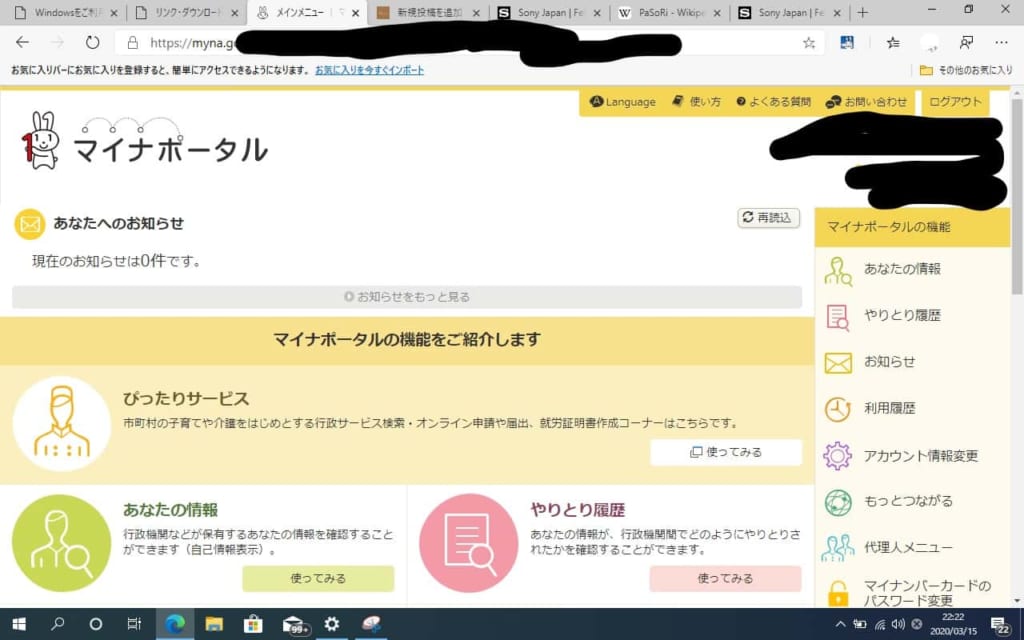Click the green 使ってみる under あなたの情報

pos(318,579)
